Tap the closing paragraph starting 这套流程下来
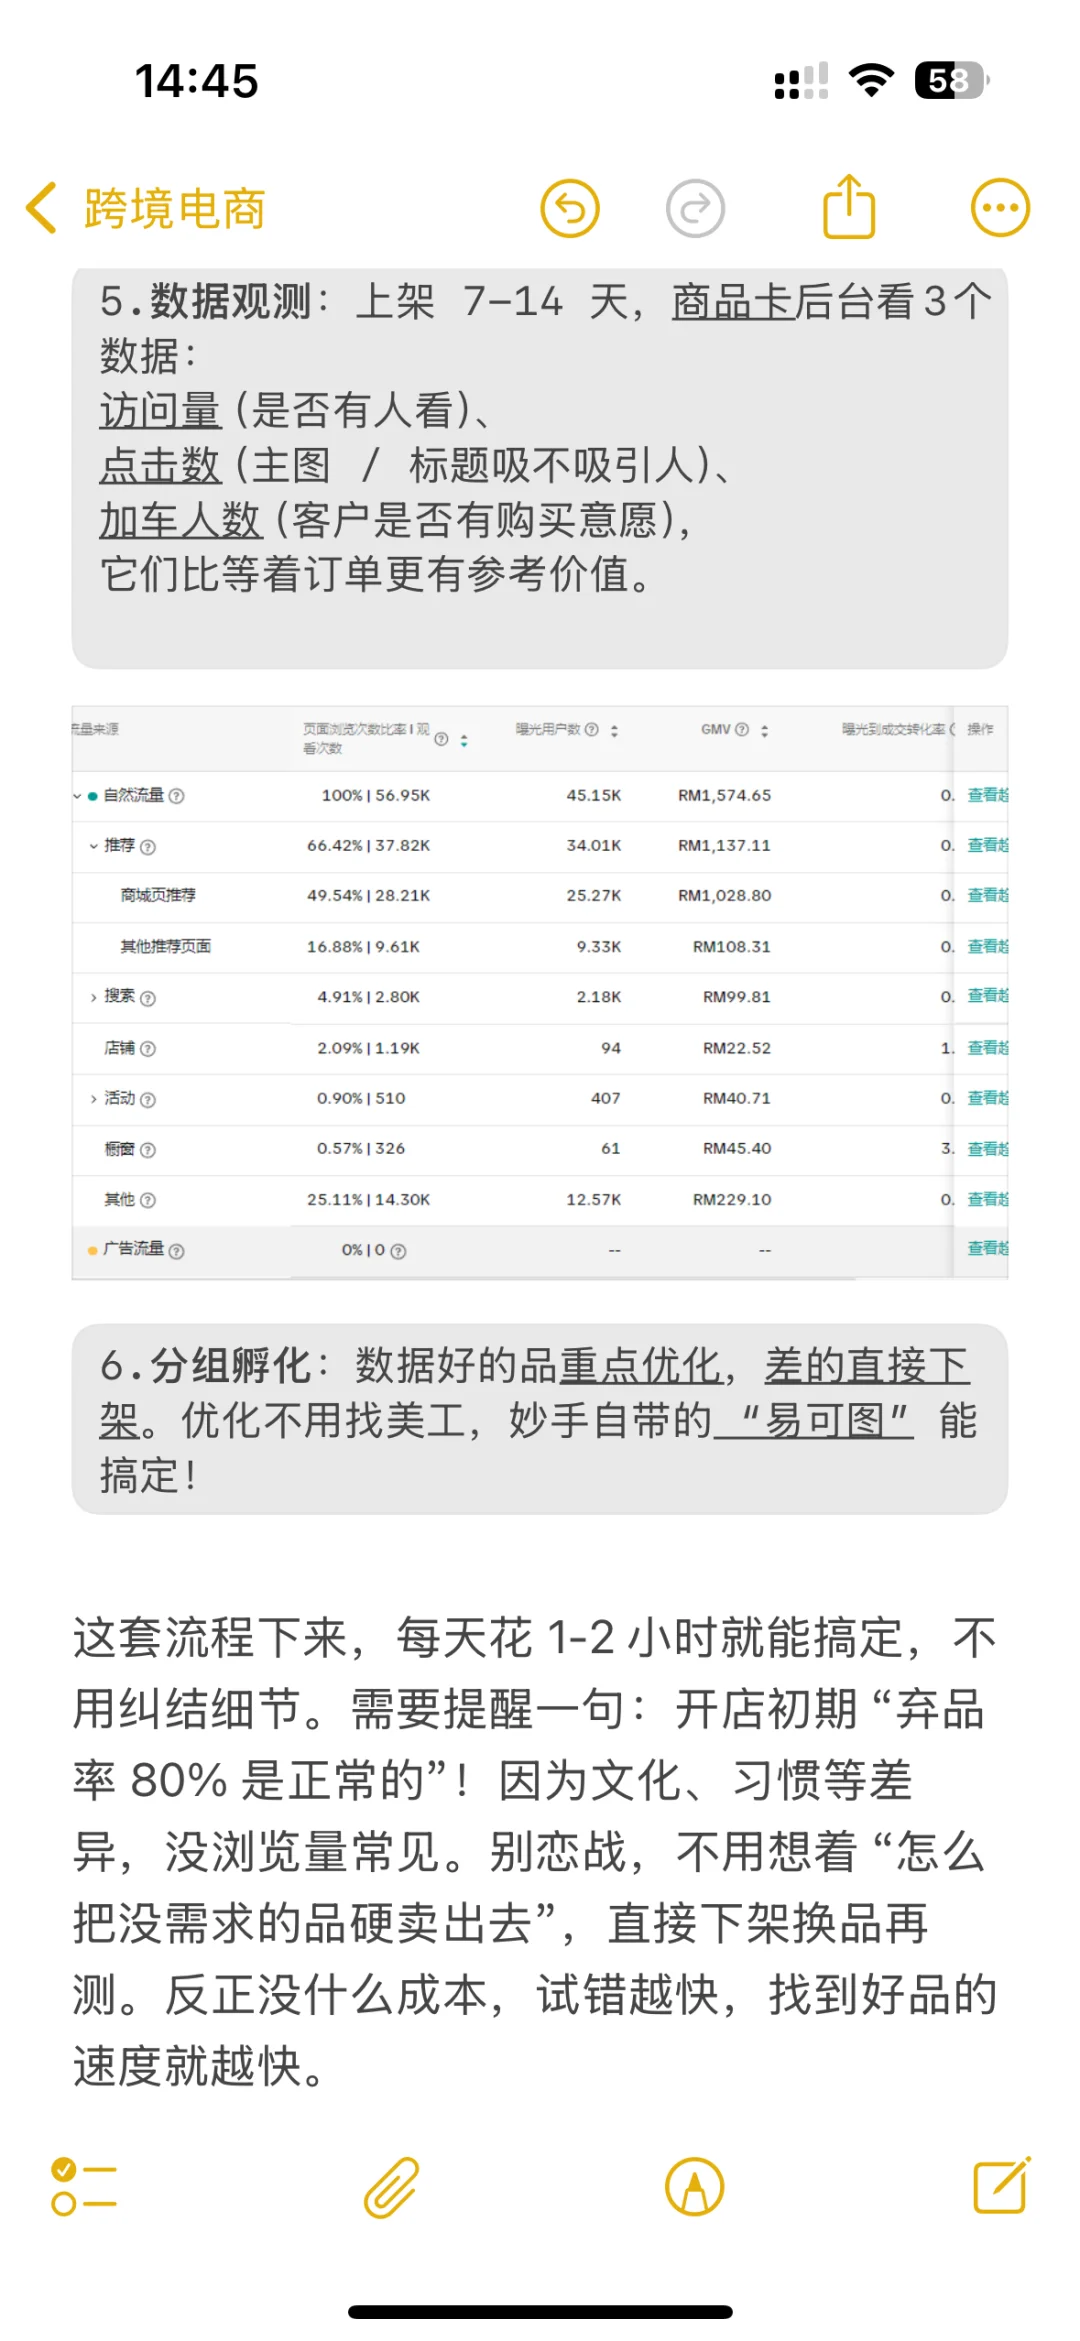1080x2341 pixels. pyautogui.click(x=535, y=1852)
